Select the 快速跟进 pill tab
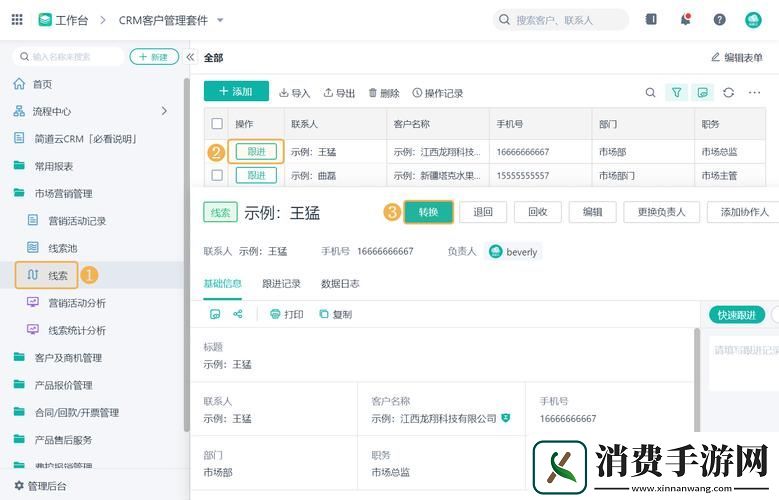The image size is (779, 500). pos(737,315)
